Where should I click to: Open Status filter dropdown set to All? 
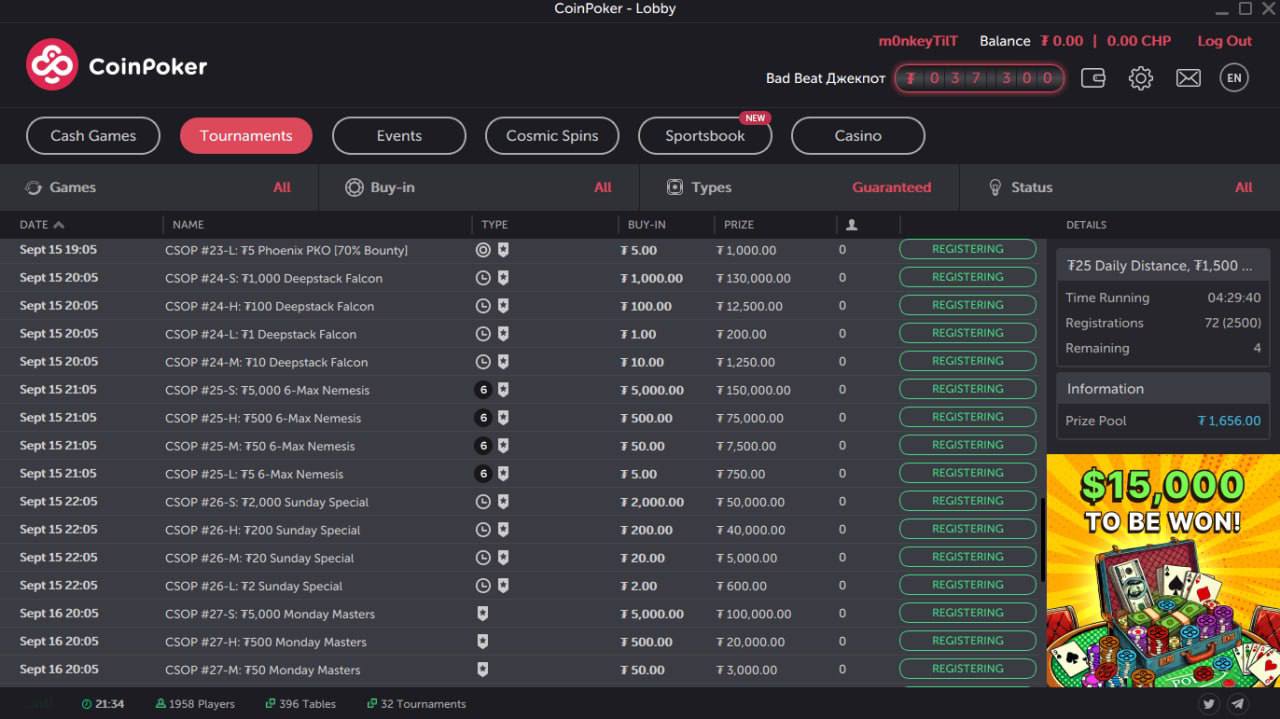[x=1120, y=187]
